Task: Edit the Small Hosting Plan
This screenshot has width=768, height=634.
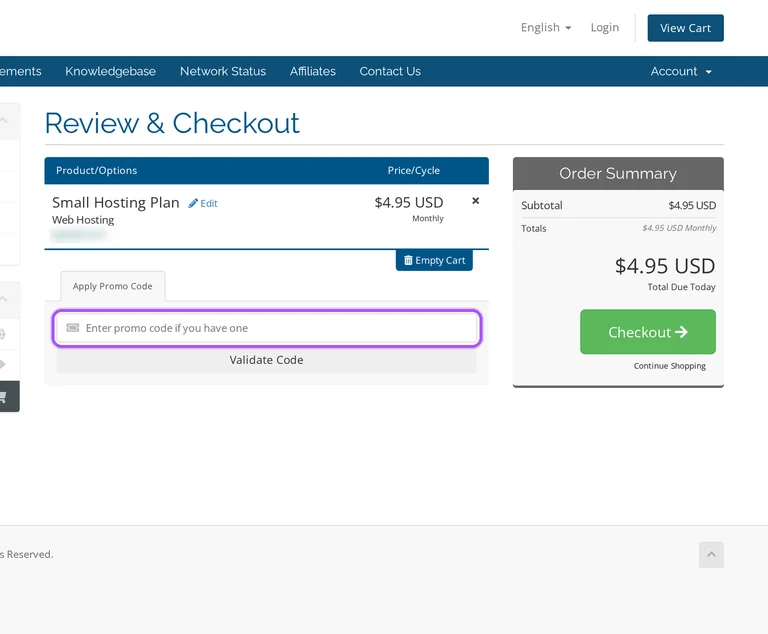Action: 203,203
